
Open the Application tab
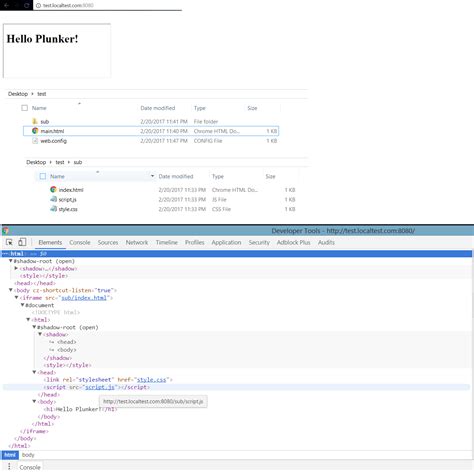pyautogui.click(x=226, y=242)
